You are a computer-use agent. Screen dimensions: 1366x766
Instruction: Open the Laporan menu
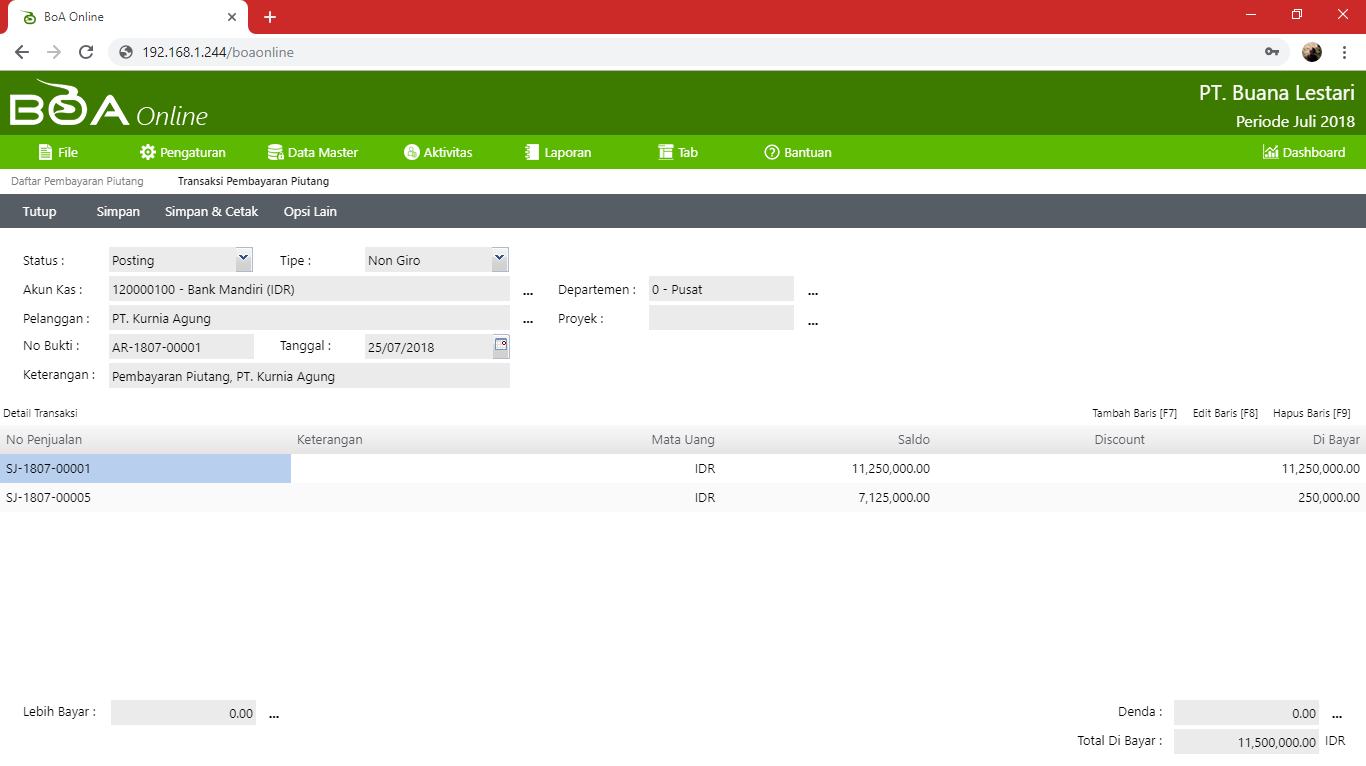click(x=558, y=153)
